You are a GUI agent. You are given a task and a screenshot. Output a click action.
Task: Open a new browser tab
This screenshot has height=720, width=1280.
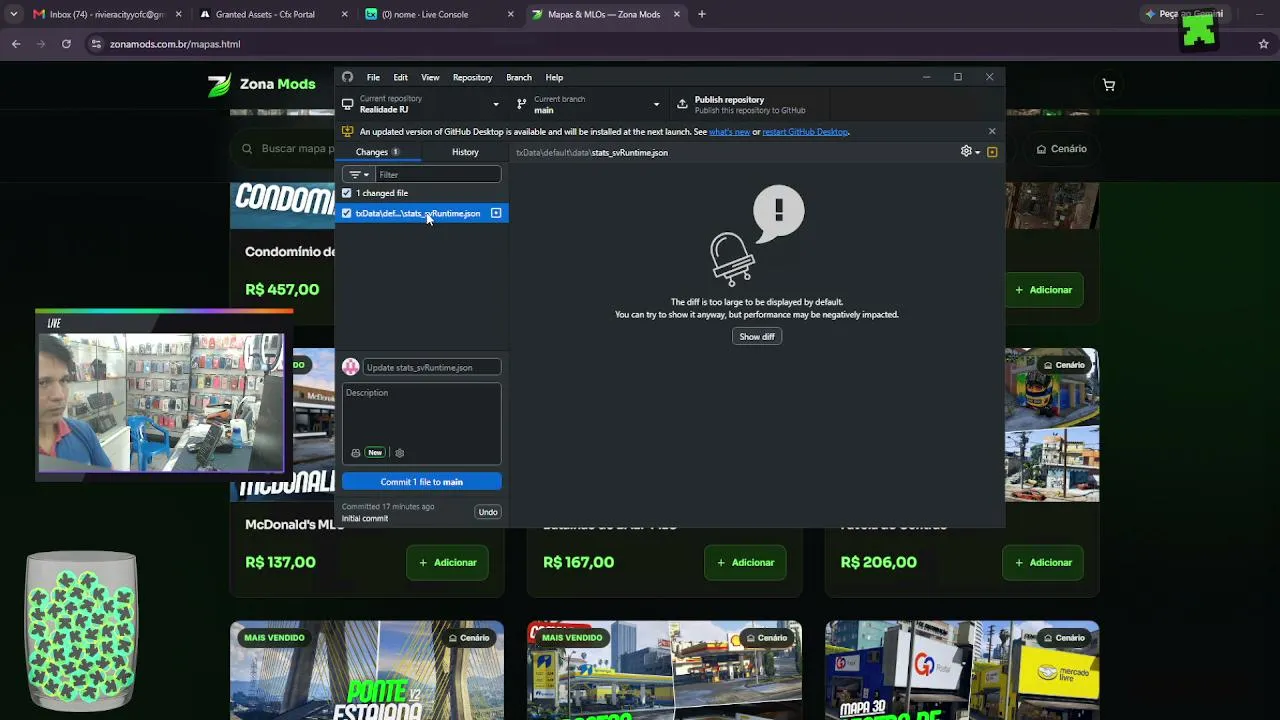pos(702,15)
